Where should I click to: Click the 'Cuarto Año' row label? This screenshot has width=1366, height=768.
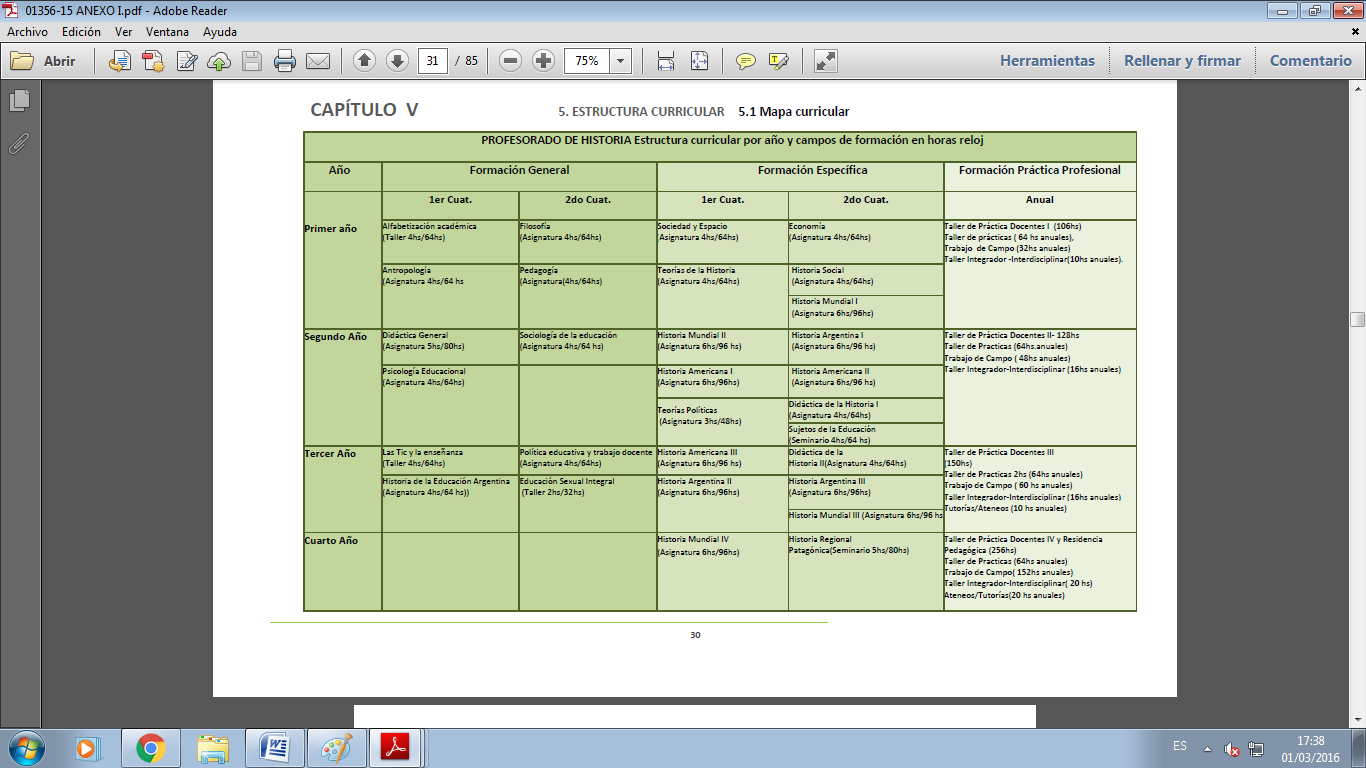(x=331, y=541)
